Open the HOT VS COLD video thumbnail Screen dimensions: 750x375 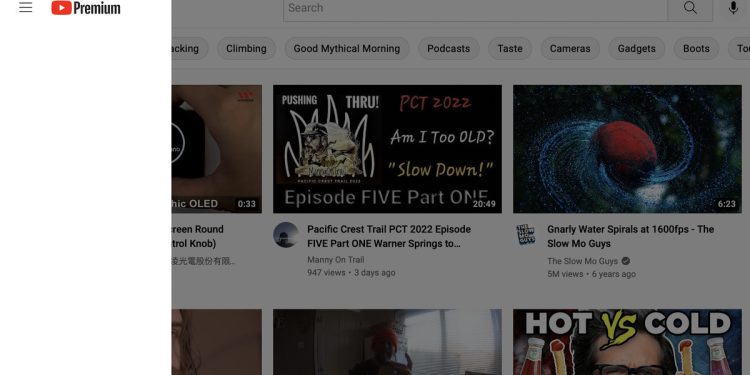(x=627, y=342)
